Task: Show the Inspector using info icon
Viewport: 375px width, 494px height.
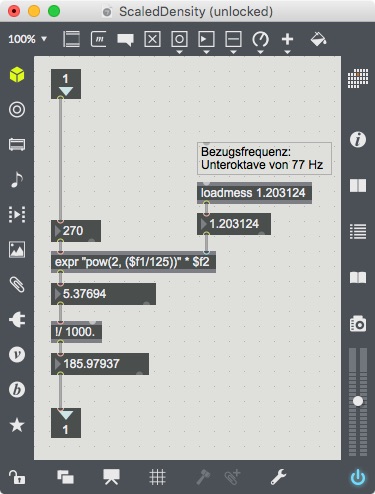Action: (x=358, y=139)
